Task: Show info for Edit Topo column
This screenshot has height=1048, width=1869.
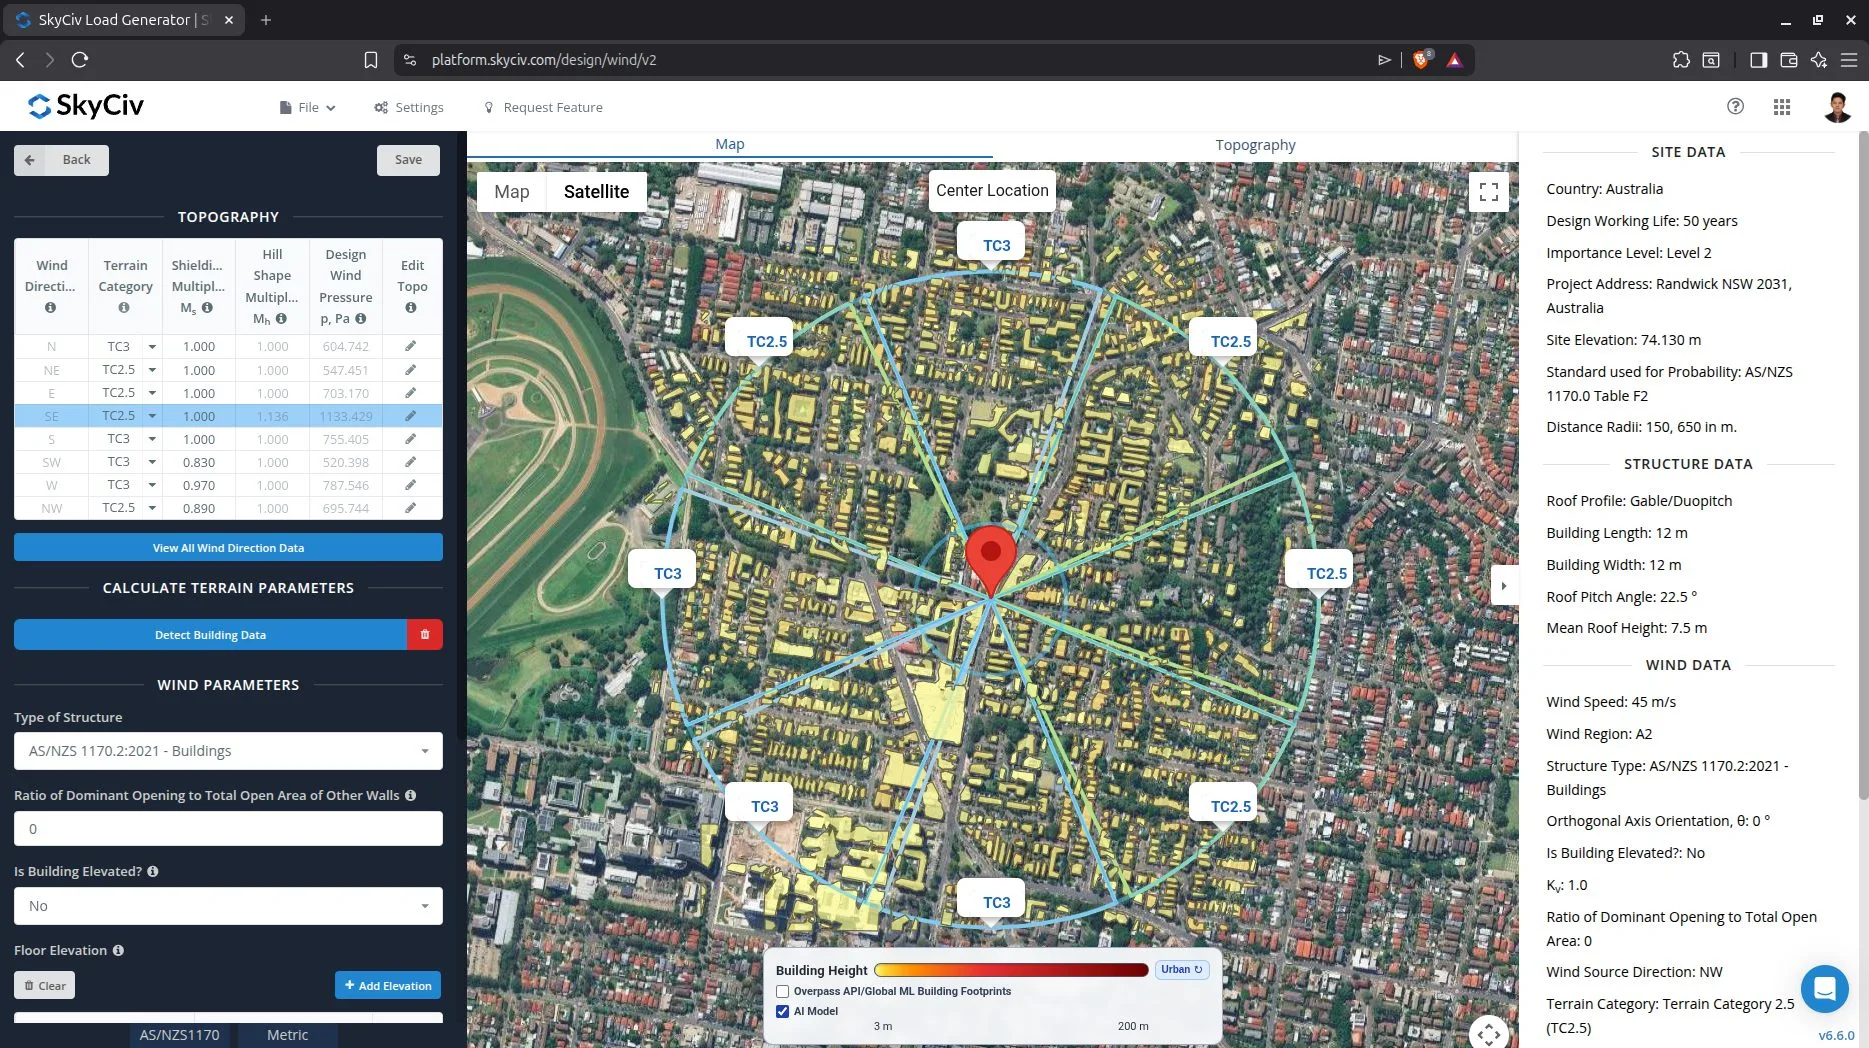Action: pyautogui.click(x=411, y=308)
